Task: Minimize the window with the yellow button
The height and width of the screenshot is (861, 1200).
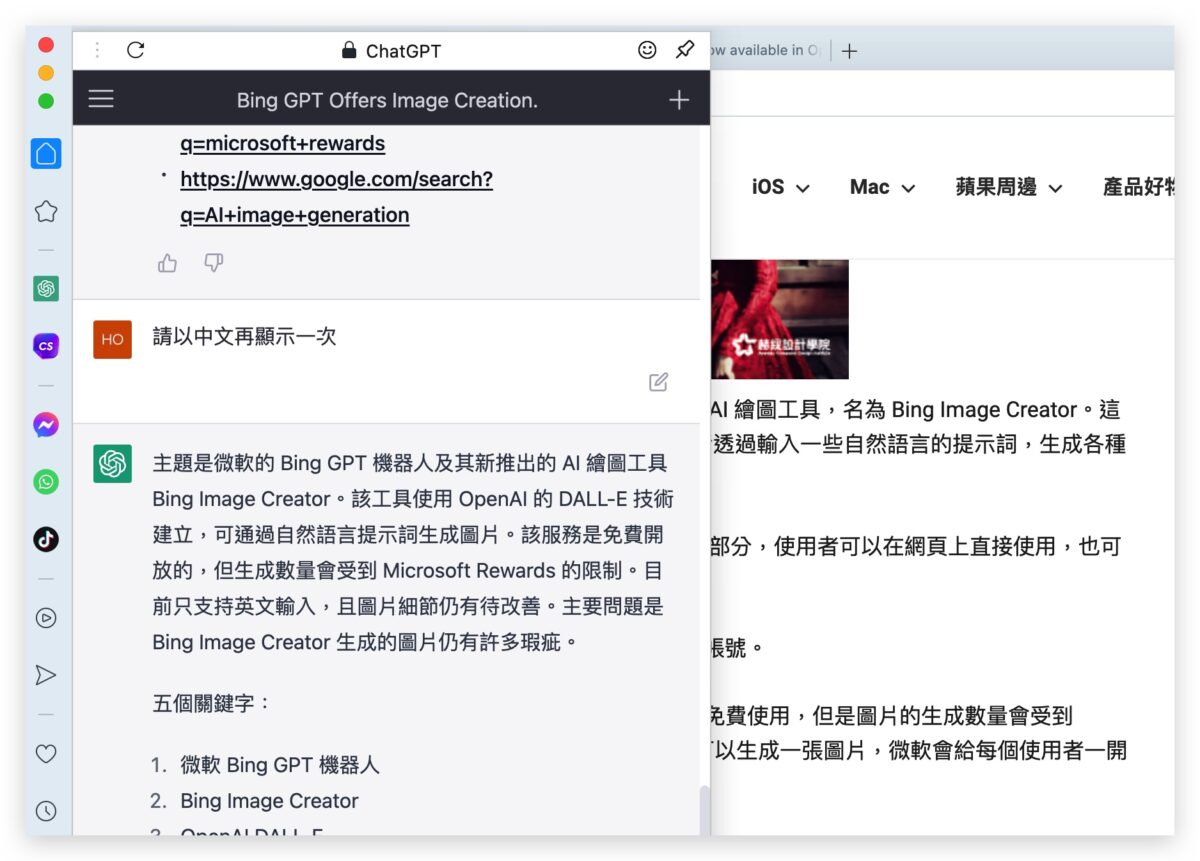Action: tap(46, 72)
